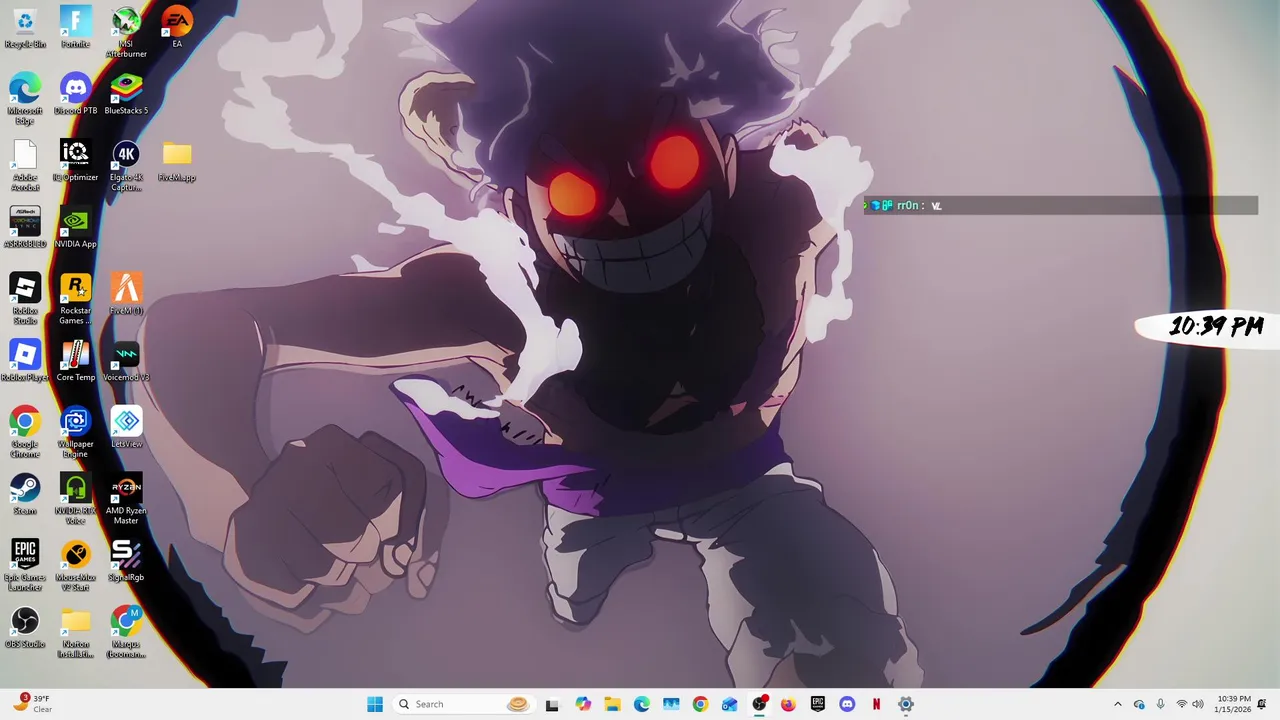Open Netflix from the taskbar
Image resolution: width=1280 pixels, height=720 pixels.
point(876,704)
